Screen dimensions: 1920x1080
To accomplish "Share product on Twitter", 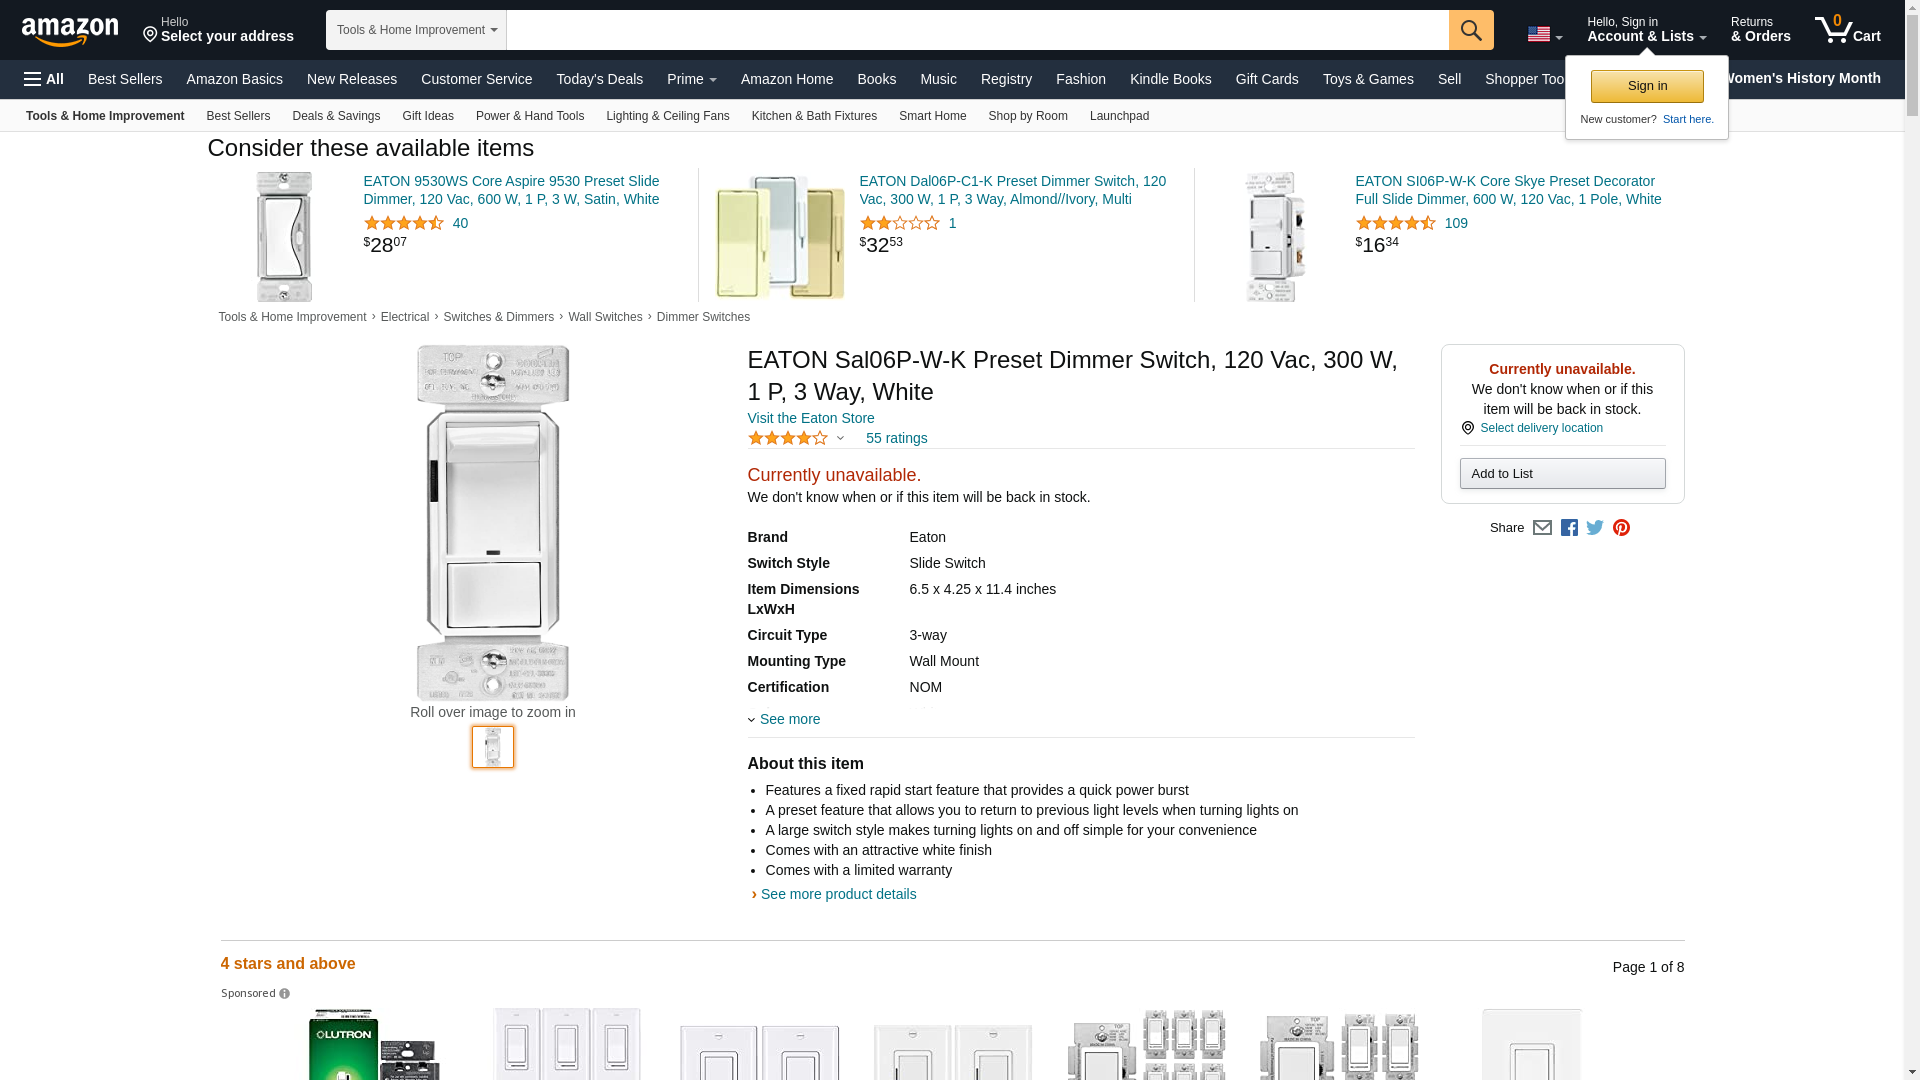I will pyautogui.click(x=1595, y=528).
